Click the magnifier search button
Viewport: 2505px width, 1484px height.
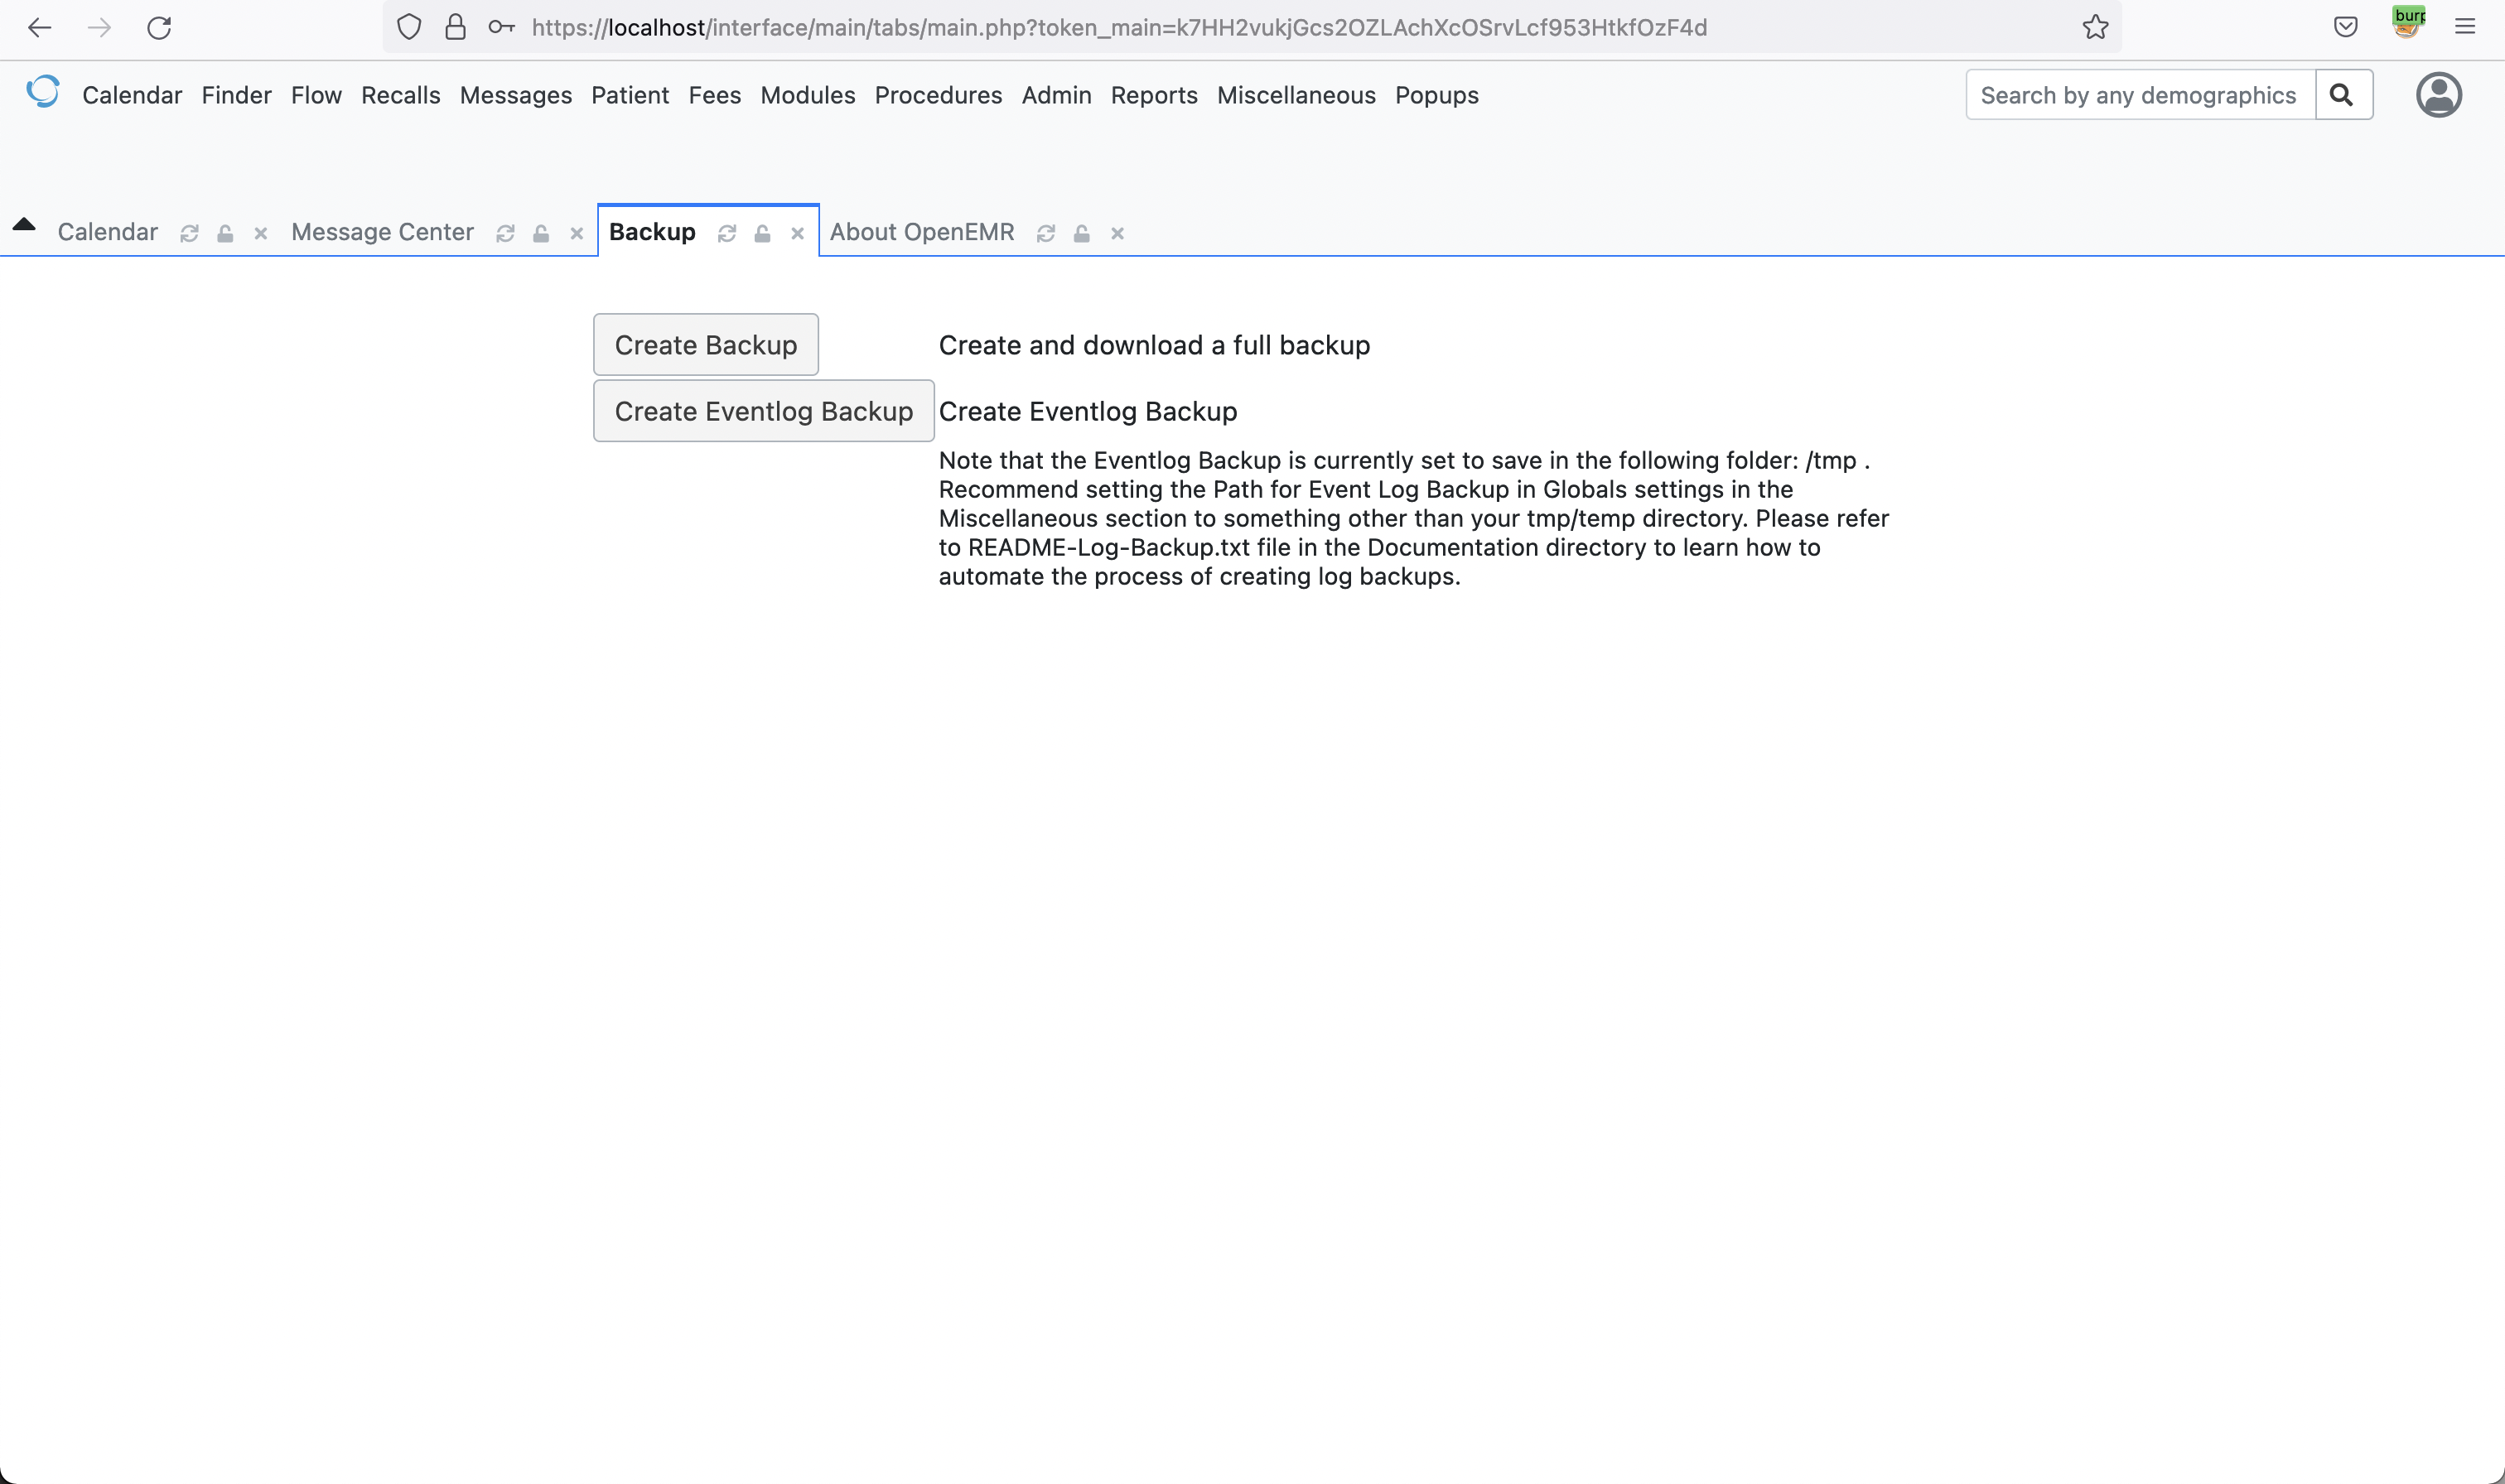2342,95
